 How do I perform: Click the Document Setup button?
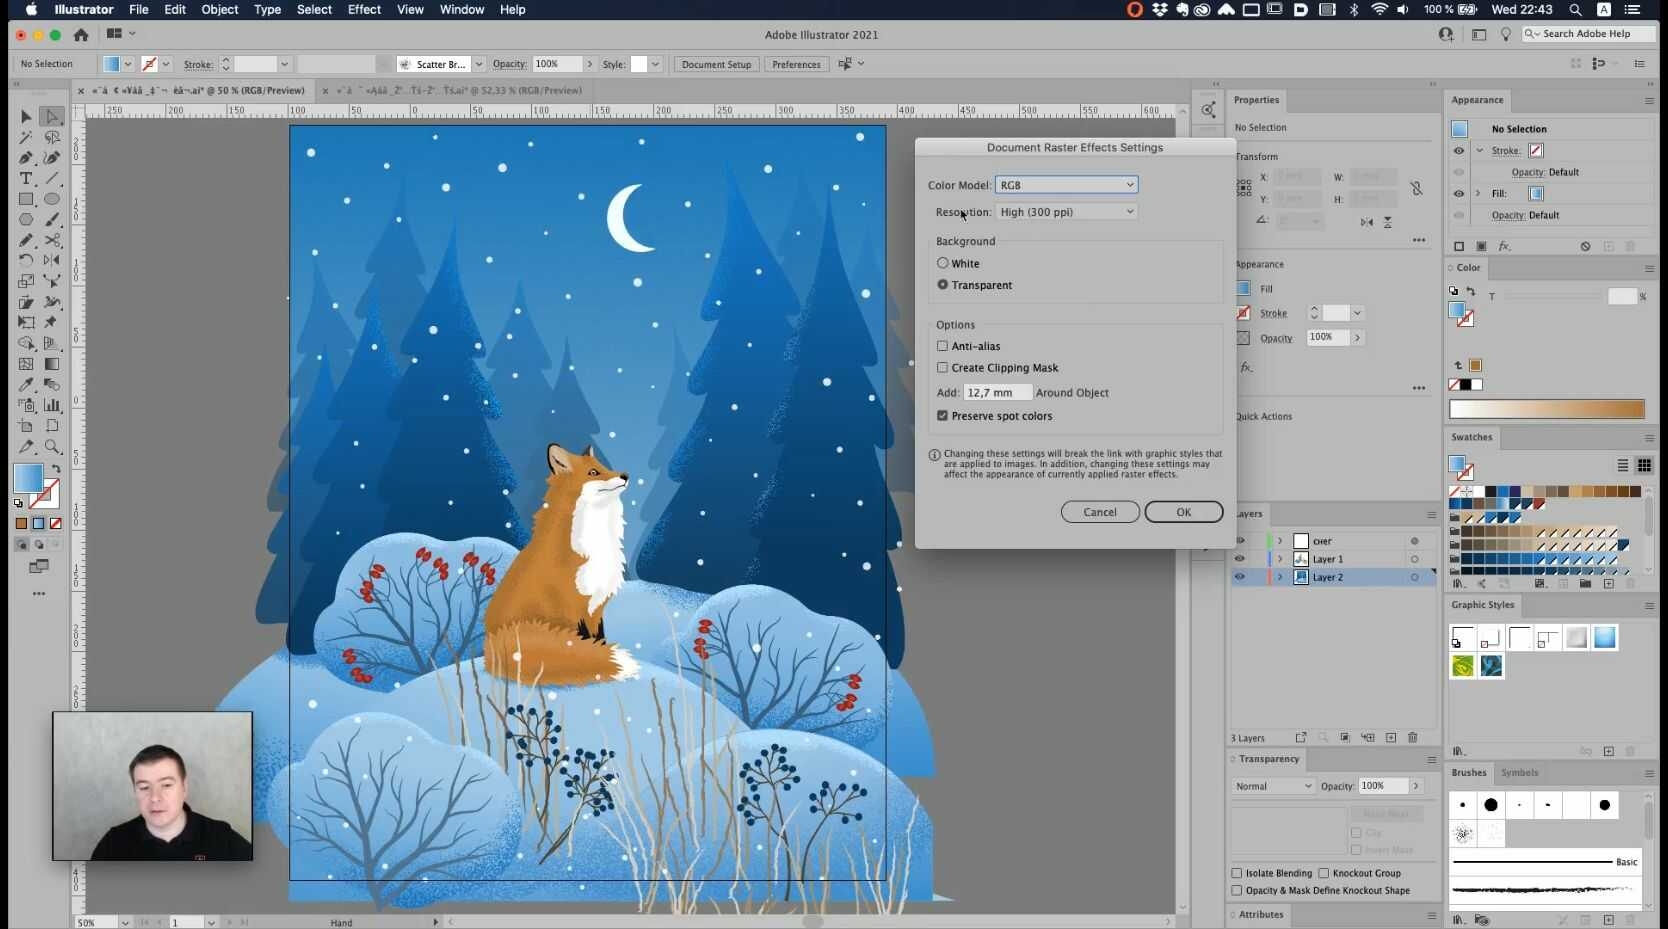tap(716, 64)
